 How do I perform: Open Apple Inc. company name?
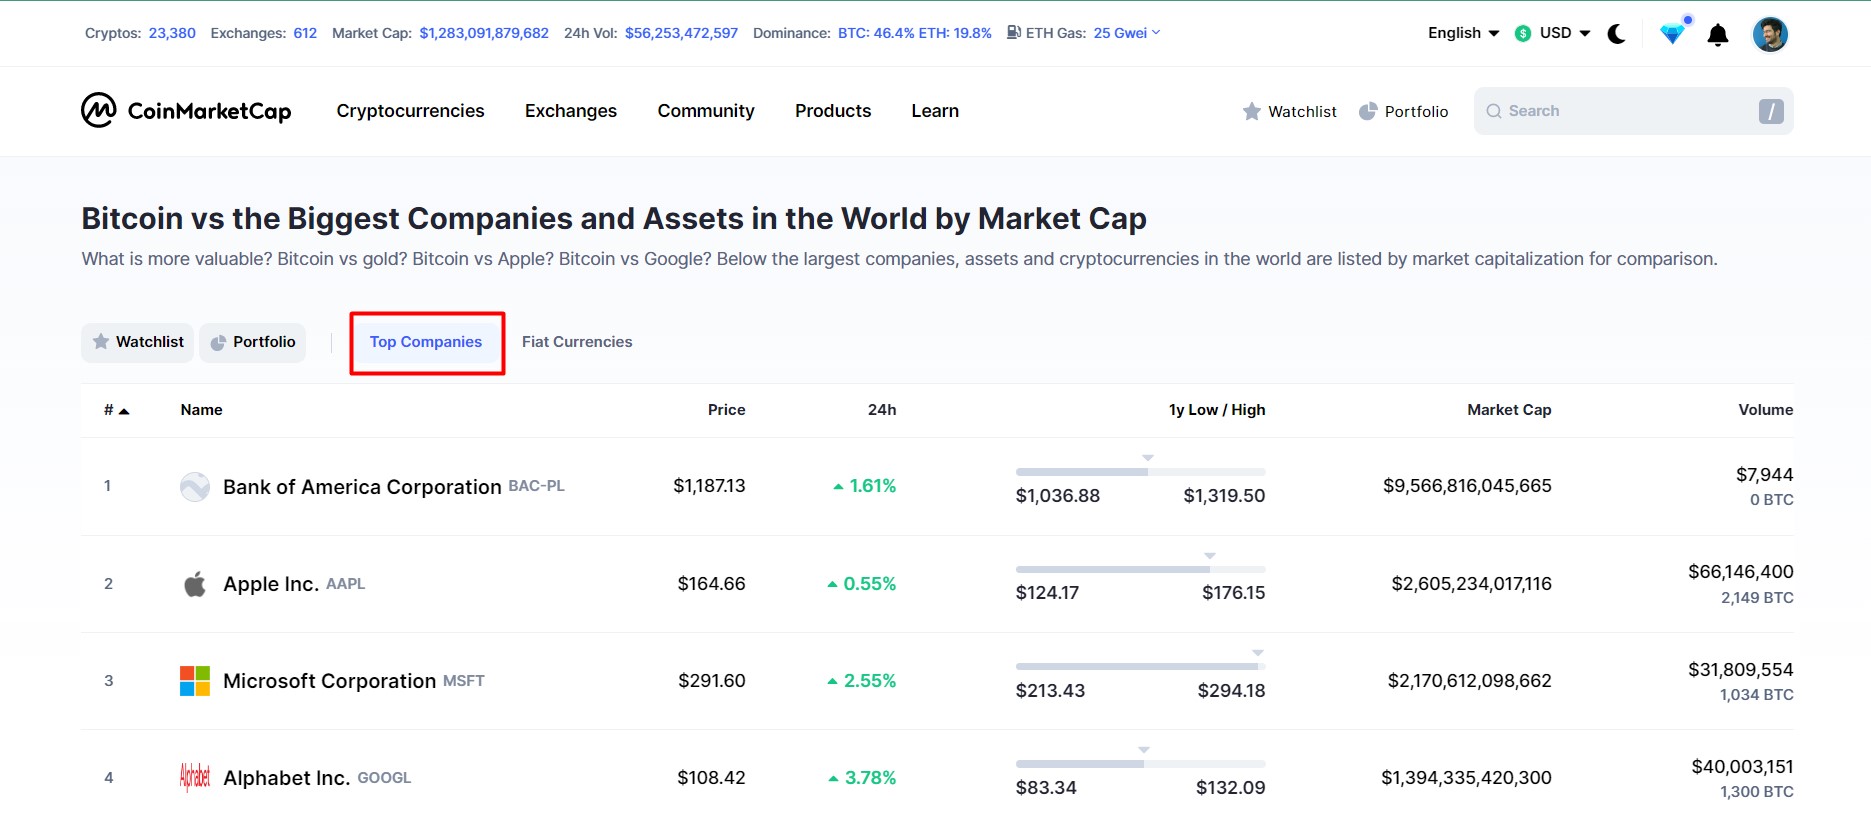click(x=271, y=584)
